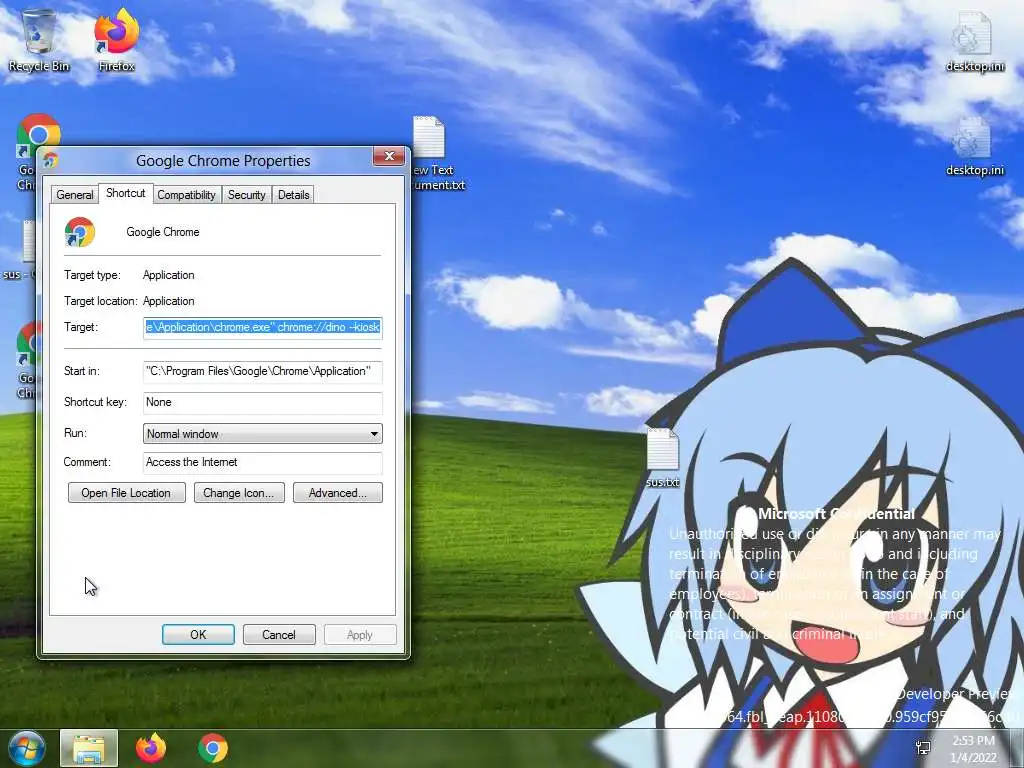Open Windows Explorer from the taskbar
This screenshot has height=768, width=1024.
pyautogui.click(x=89, y=748)
